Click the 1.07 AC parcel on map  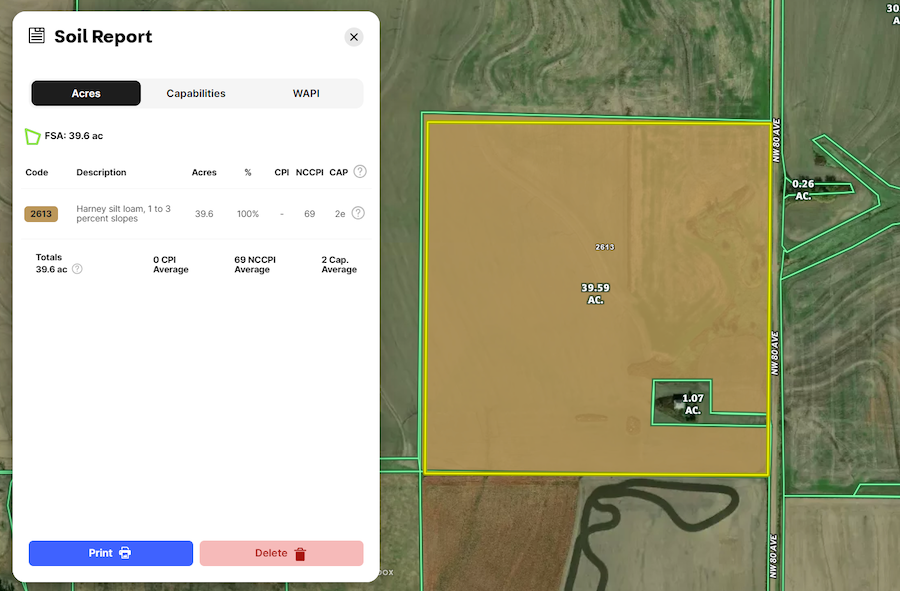pos(692,404)
